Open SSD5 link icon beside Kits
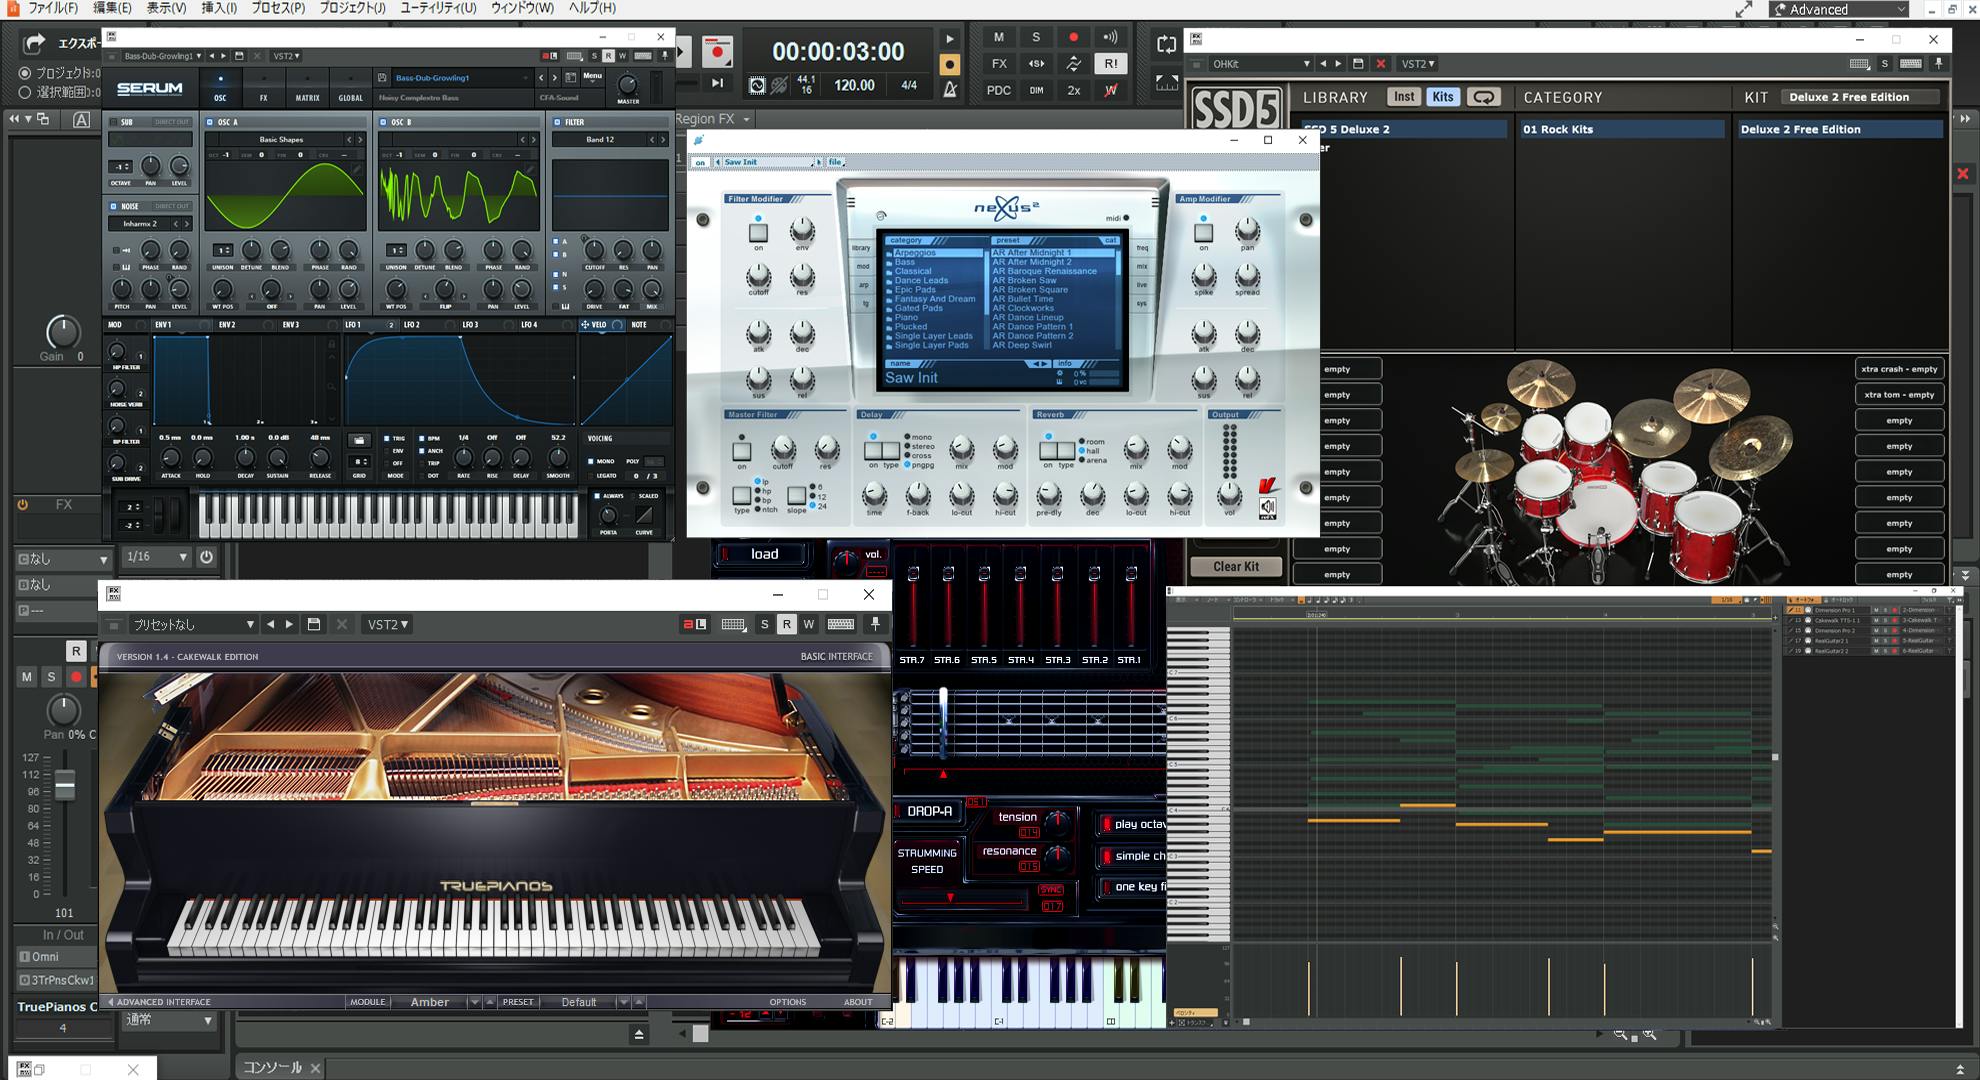1980x1080 pixels. coord(1484,97)
